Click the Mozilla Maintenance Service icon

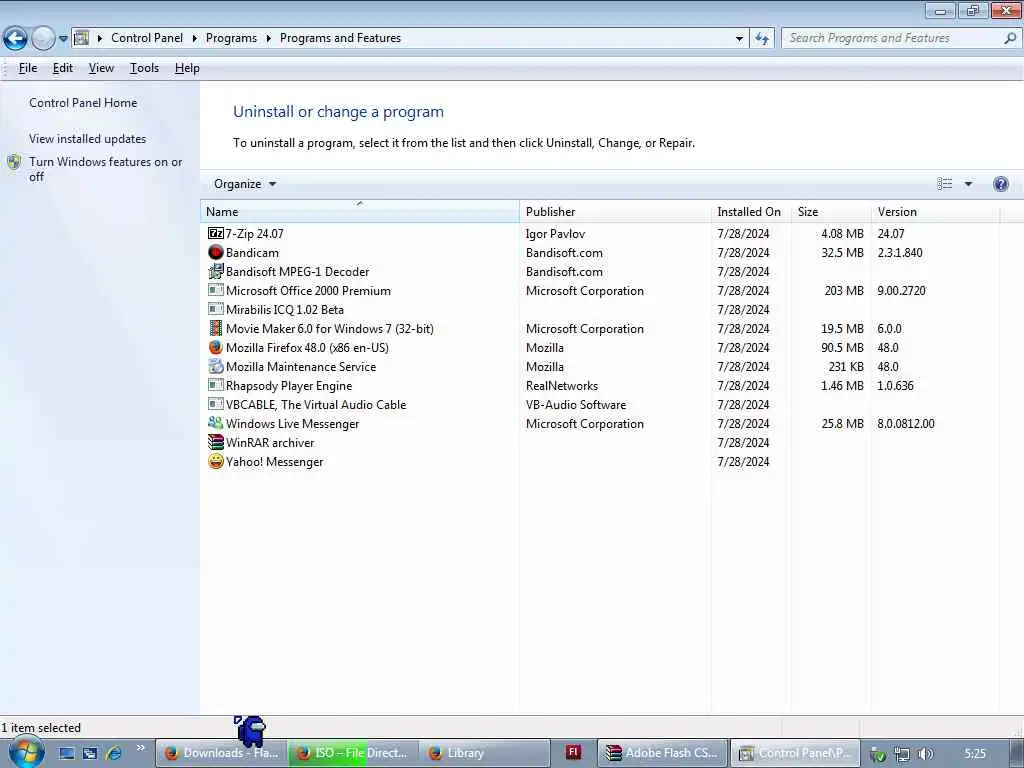click(216, 366)
